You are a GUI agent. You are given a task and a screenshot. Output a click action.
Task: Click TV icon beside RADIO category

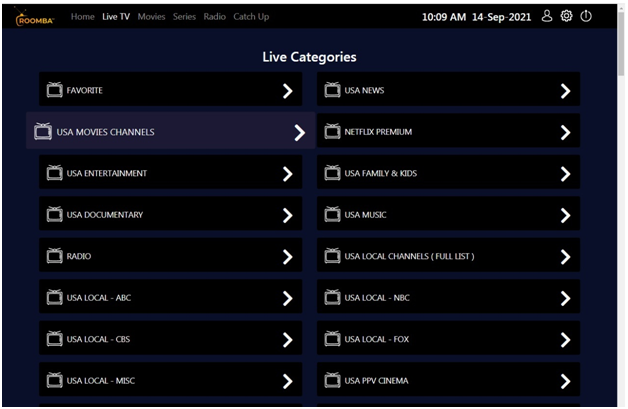click(54, 256)
